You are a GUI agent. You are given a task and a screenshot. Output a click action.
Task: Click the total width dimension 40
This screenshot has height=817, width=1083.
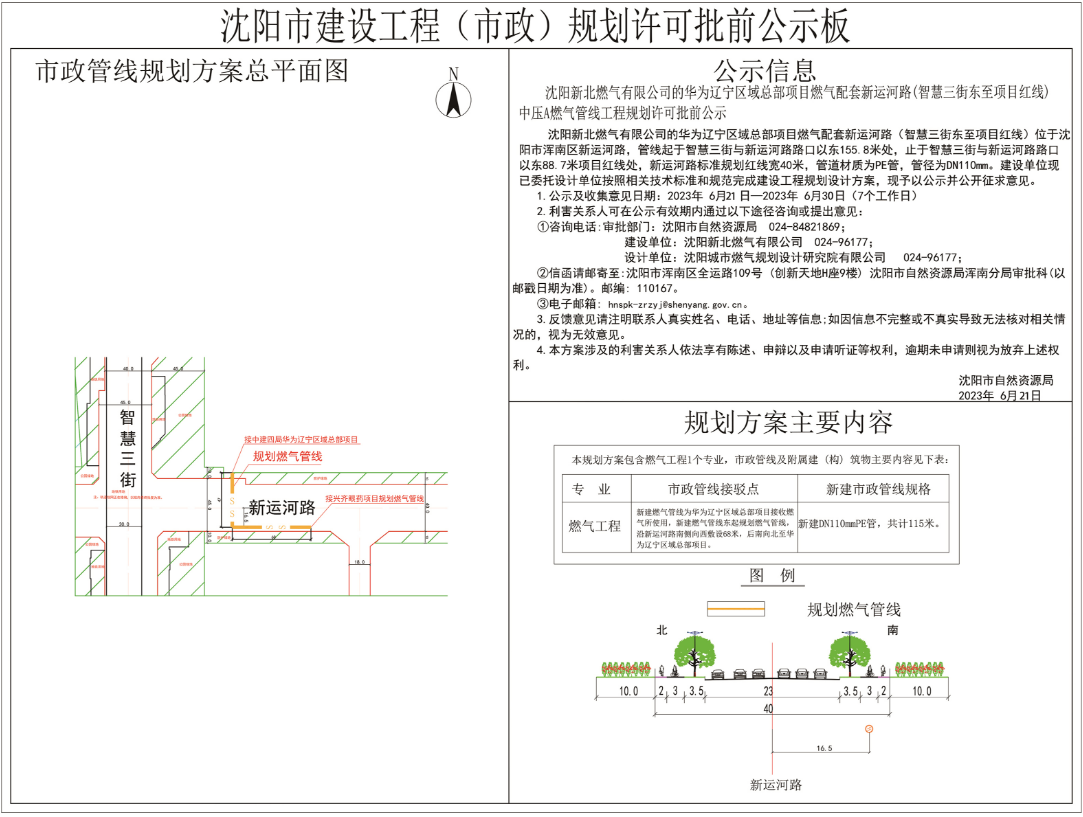coord(768,708)
